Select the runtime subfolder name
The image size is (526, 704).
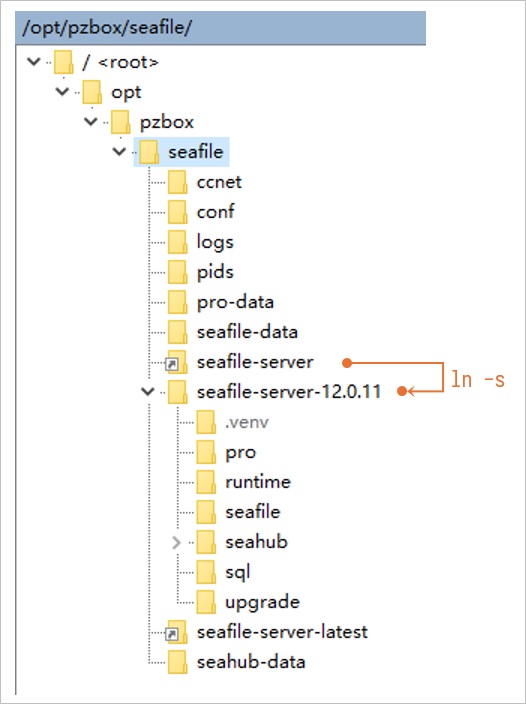click(x=258, y=483)
